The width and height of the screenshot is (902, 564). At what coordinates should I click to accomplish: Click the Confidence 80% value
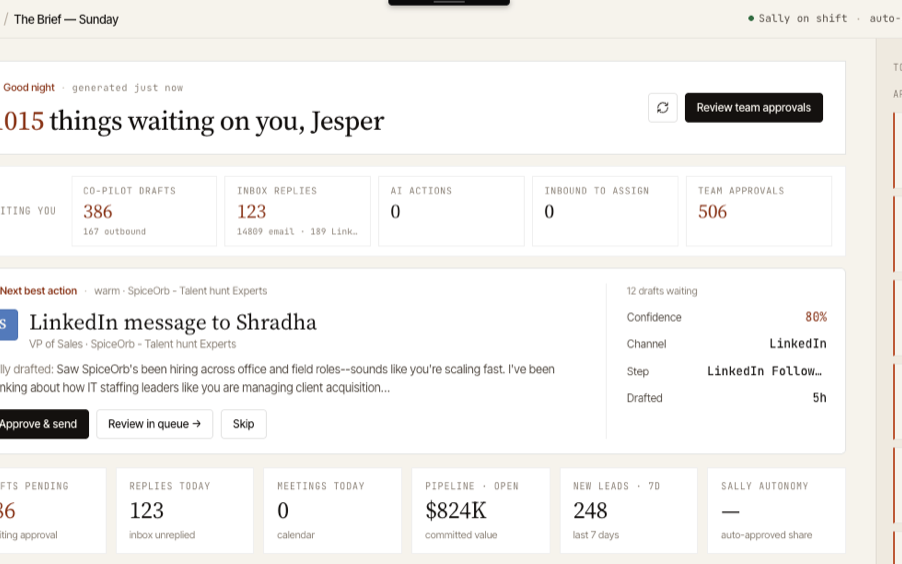coord(816,317)
